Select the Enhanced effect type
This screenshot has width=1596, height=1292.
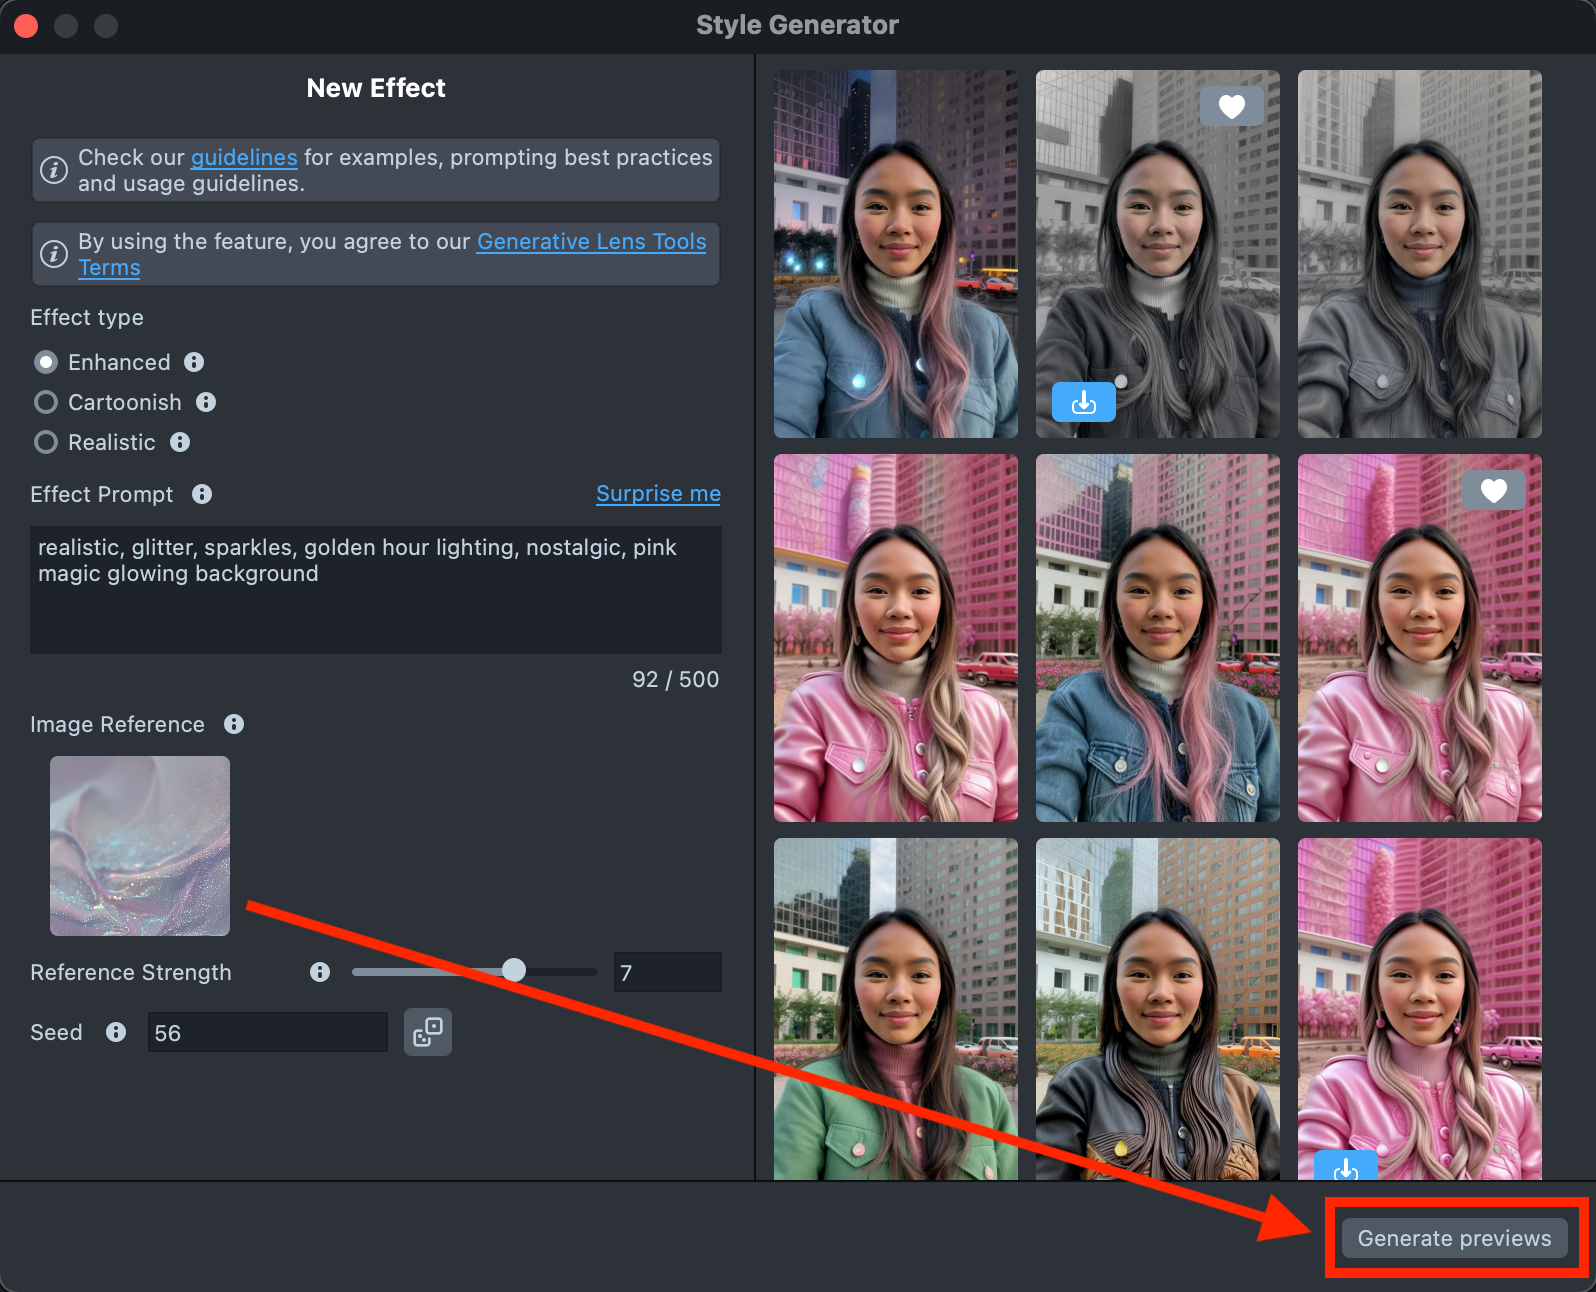(x=46, y=362)
